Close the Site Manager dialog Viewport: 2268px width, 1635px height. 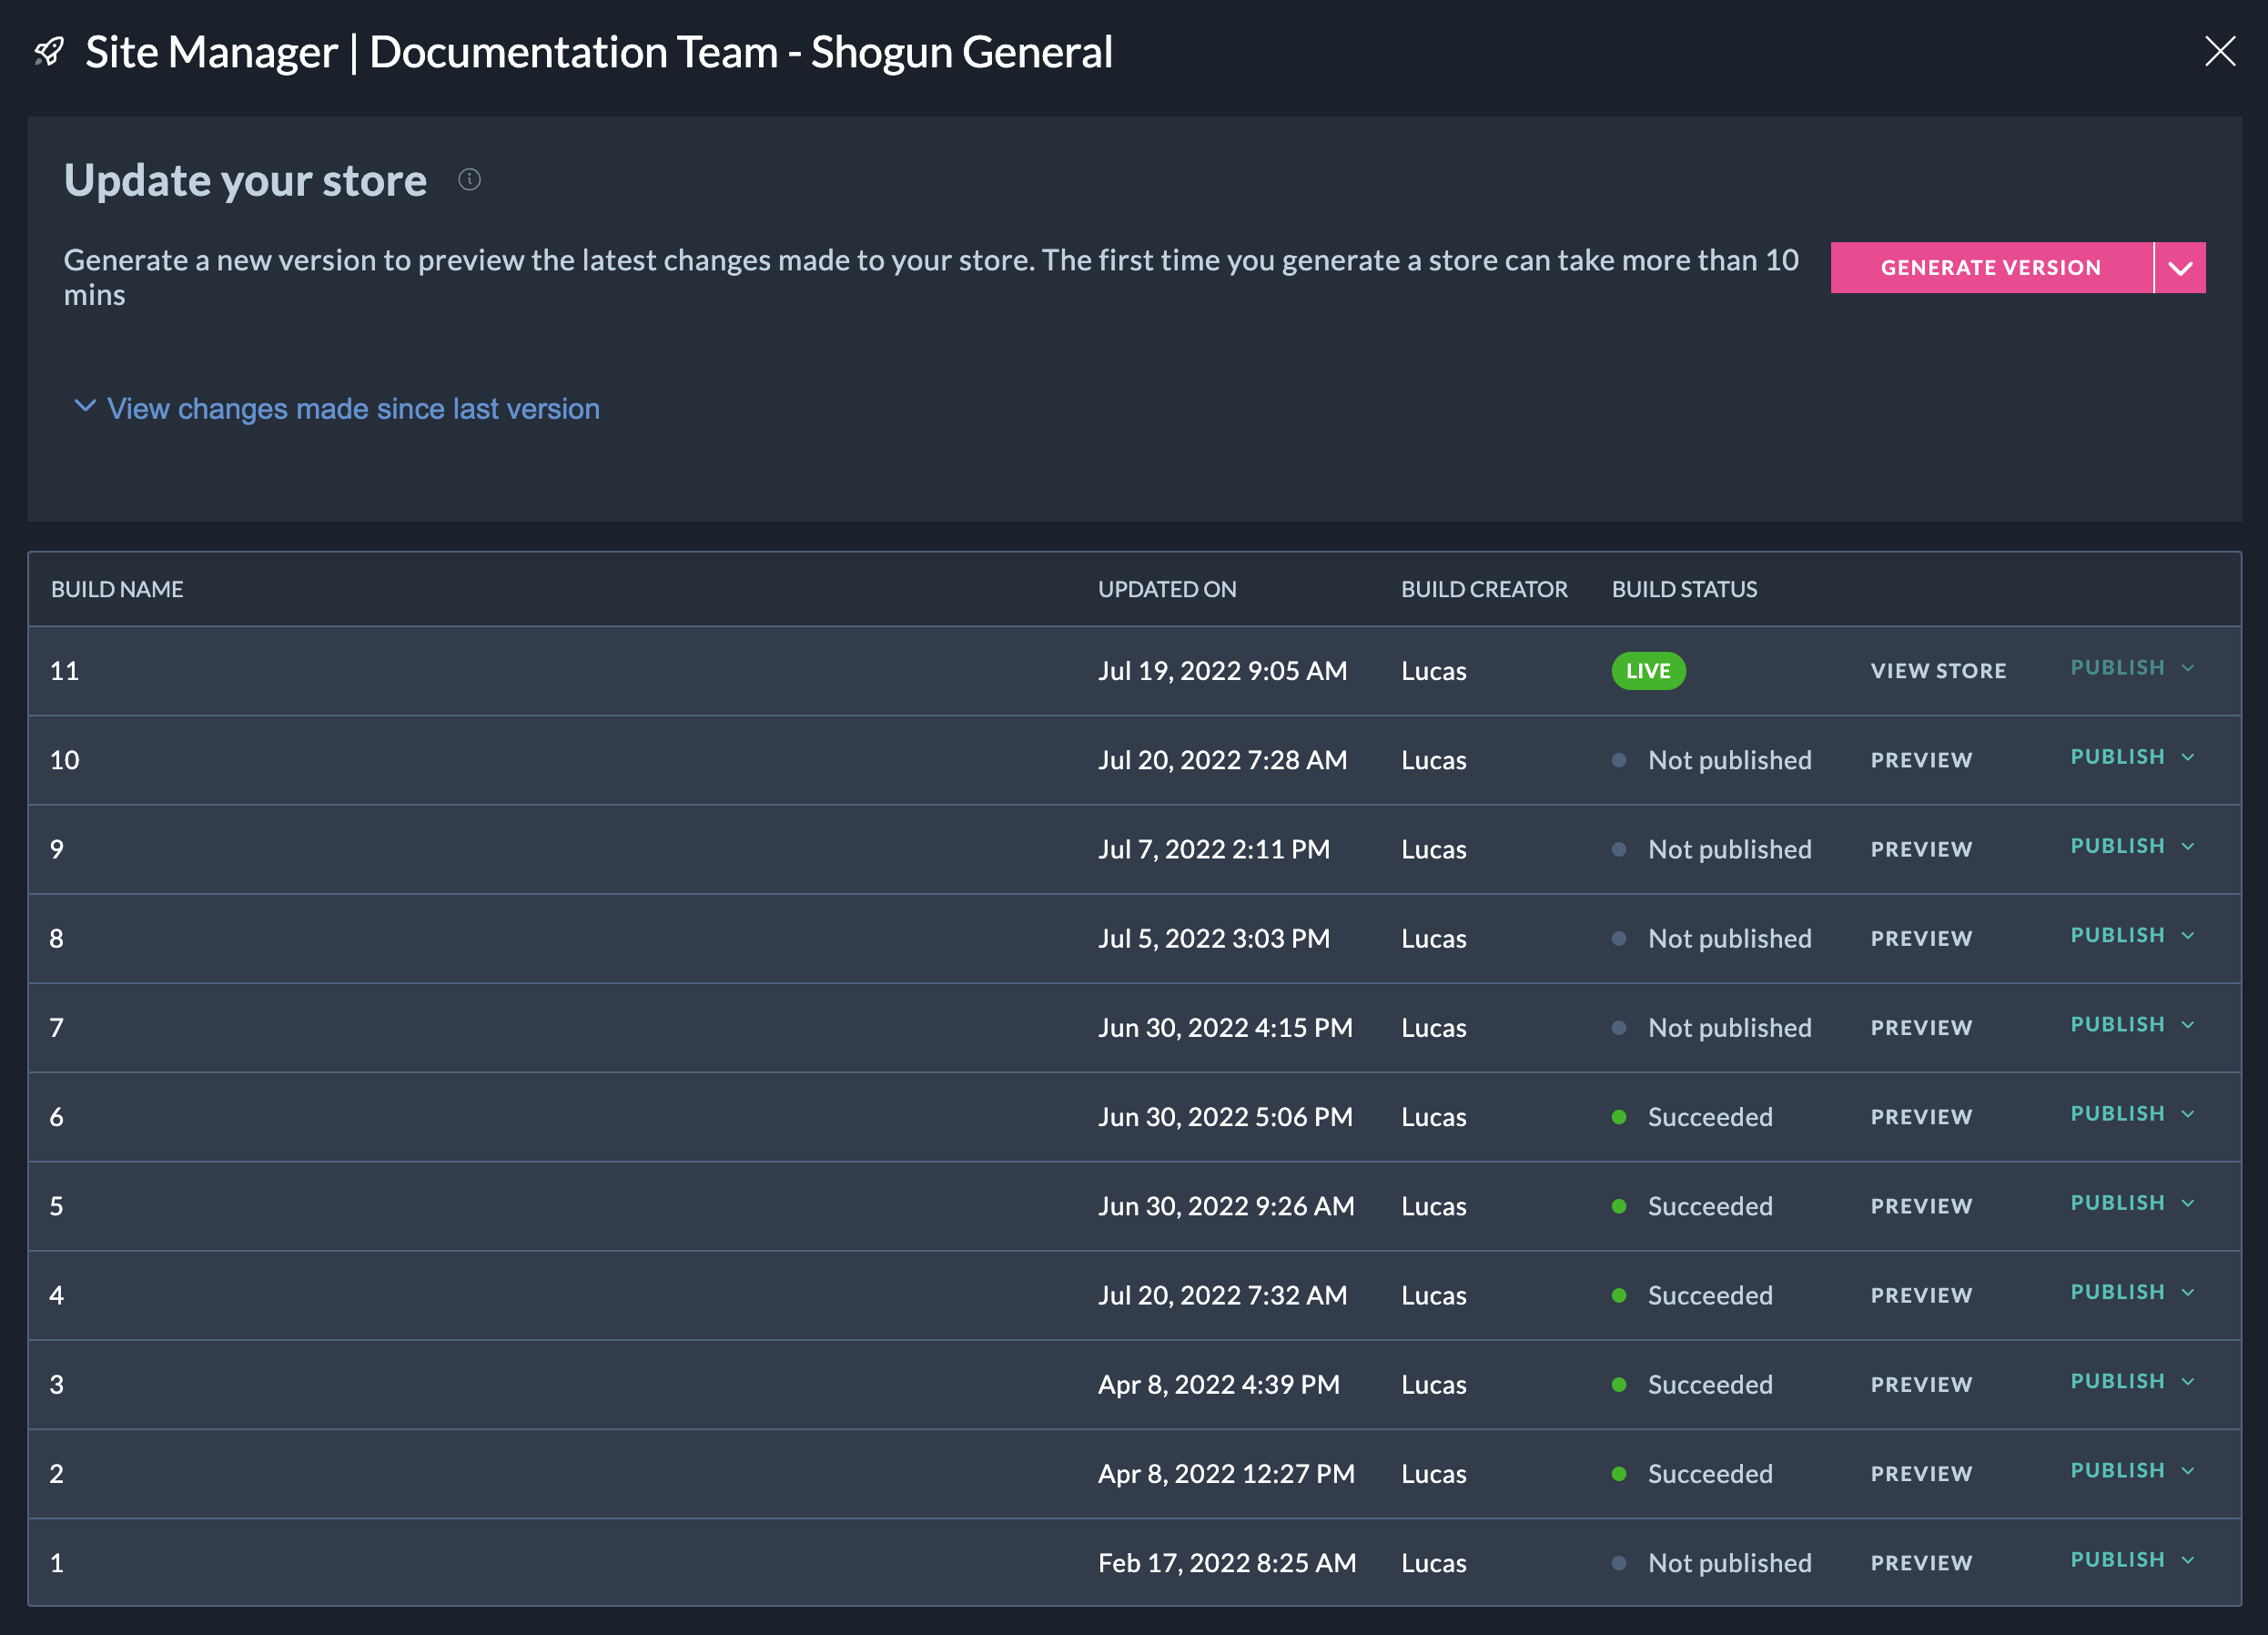click(2219, 51)
